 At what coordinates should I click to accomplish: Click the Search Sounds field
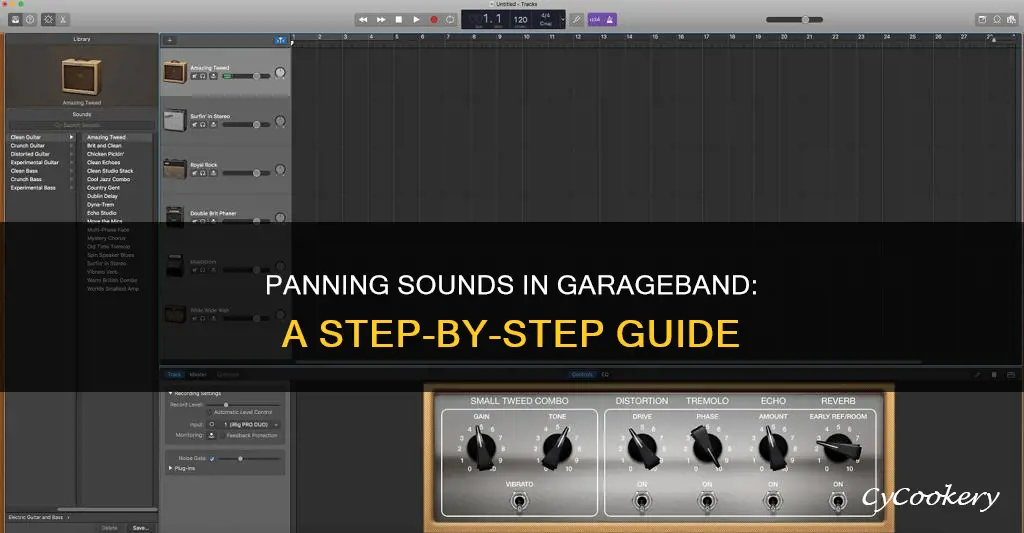(x=82, y=125)
